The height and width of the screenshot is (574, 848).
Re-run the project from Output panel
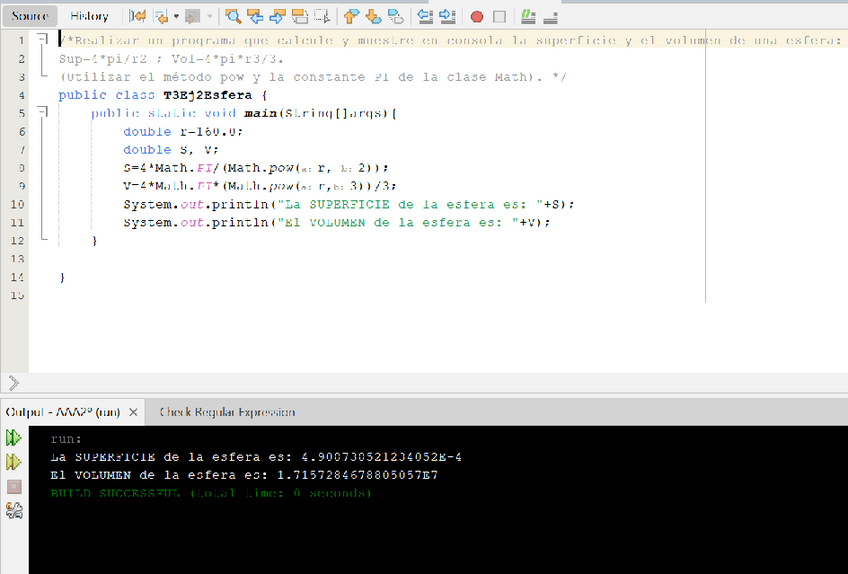click(13, 438)
